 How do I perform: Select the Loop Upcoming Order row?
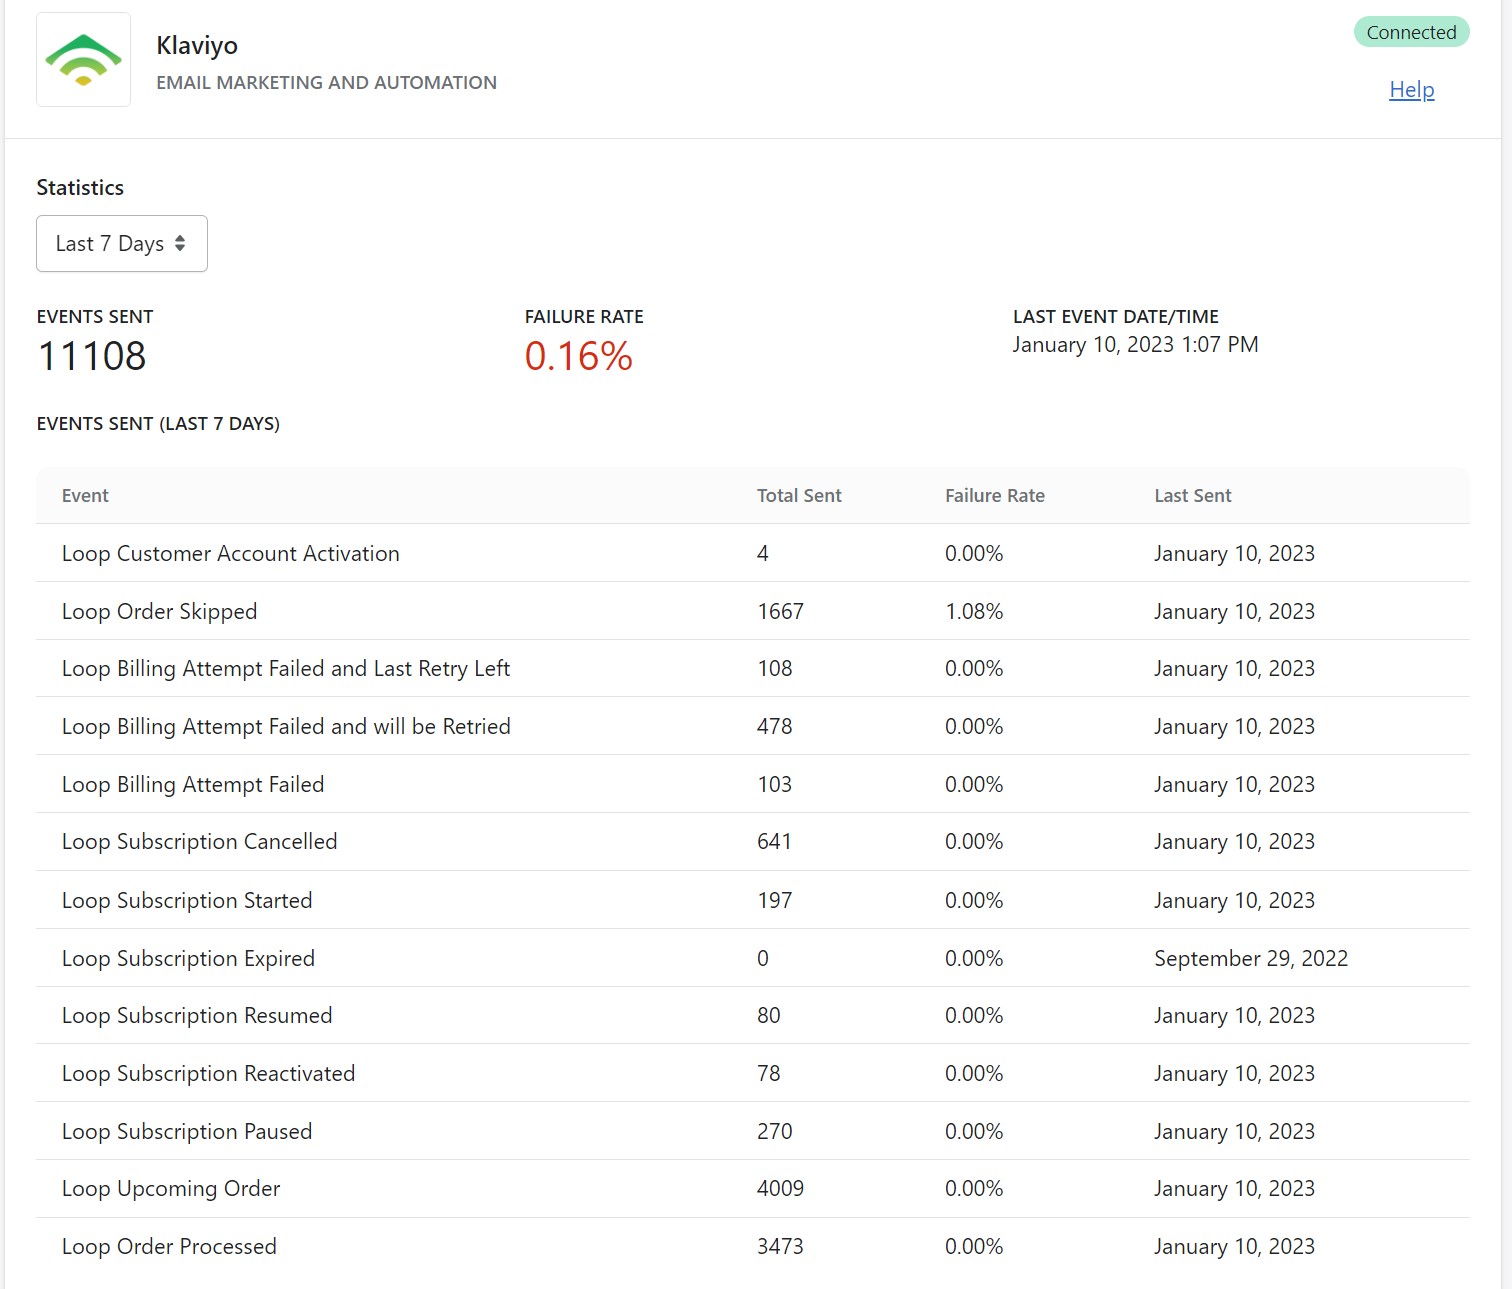click(171, 1189)
